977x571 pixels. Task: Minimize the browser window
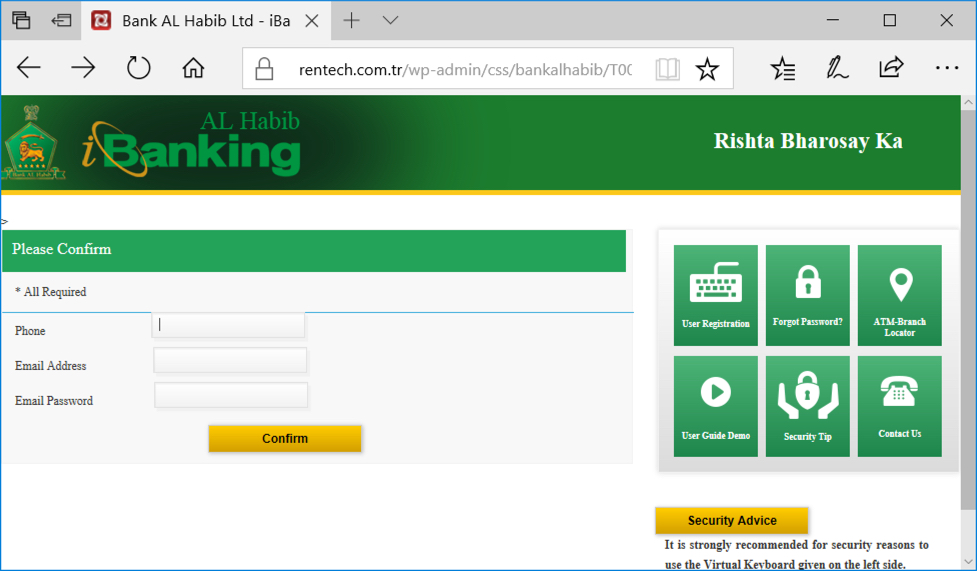pyautogui.click(x=832, y=20)
